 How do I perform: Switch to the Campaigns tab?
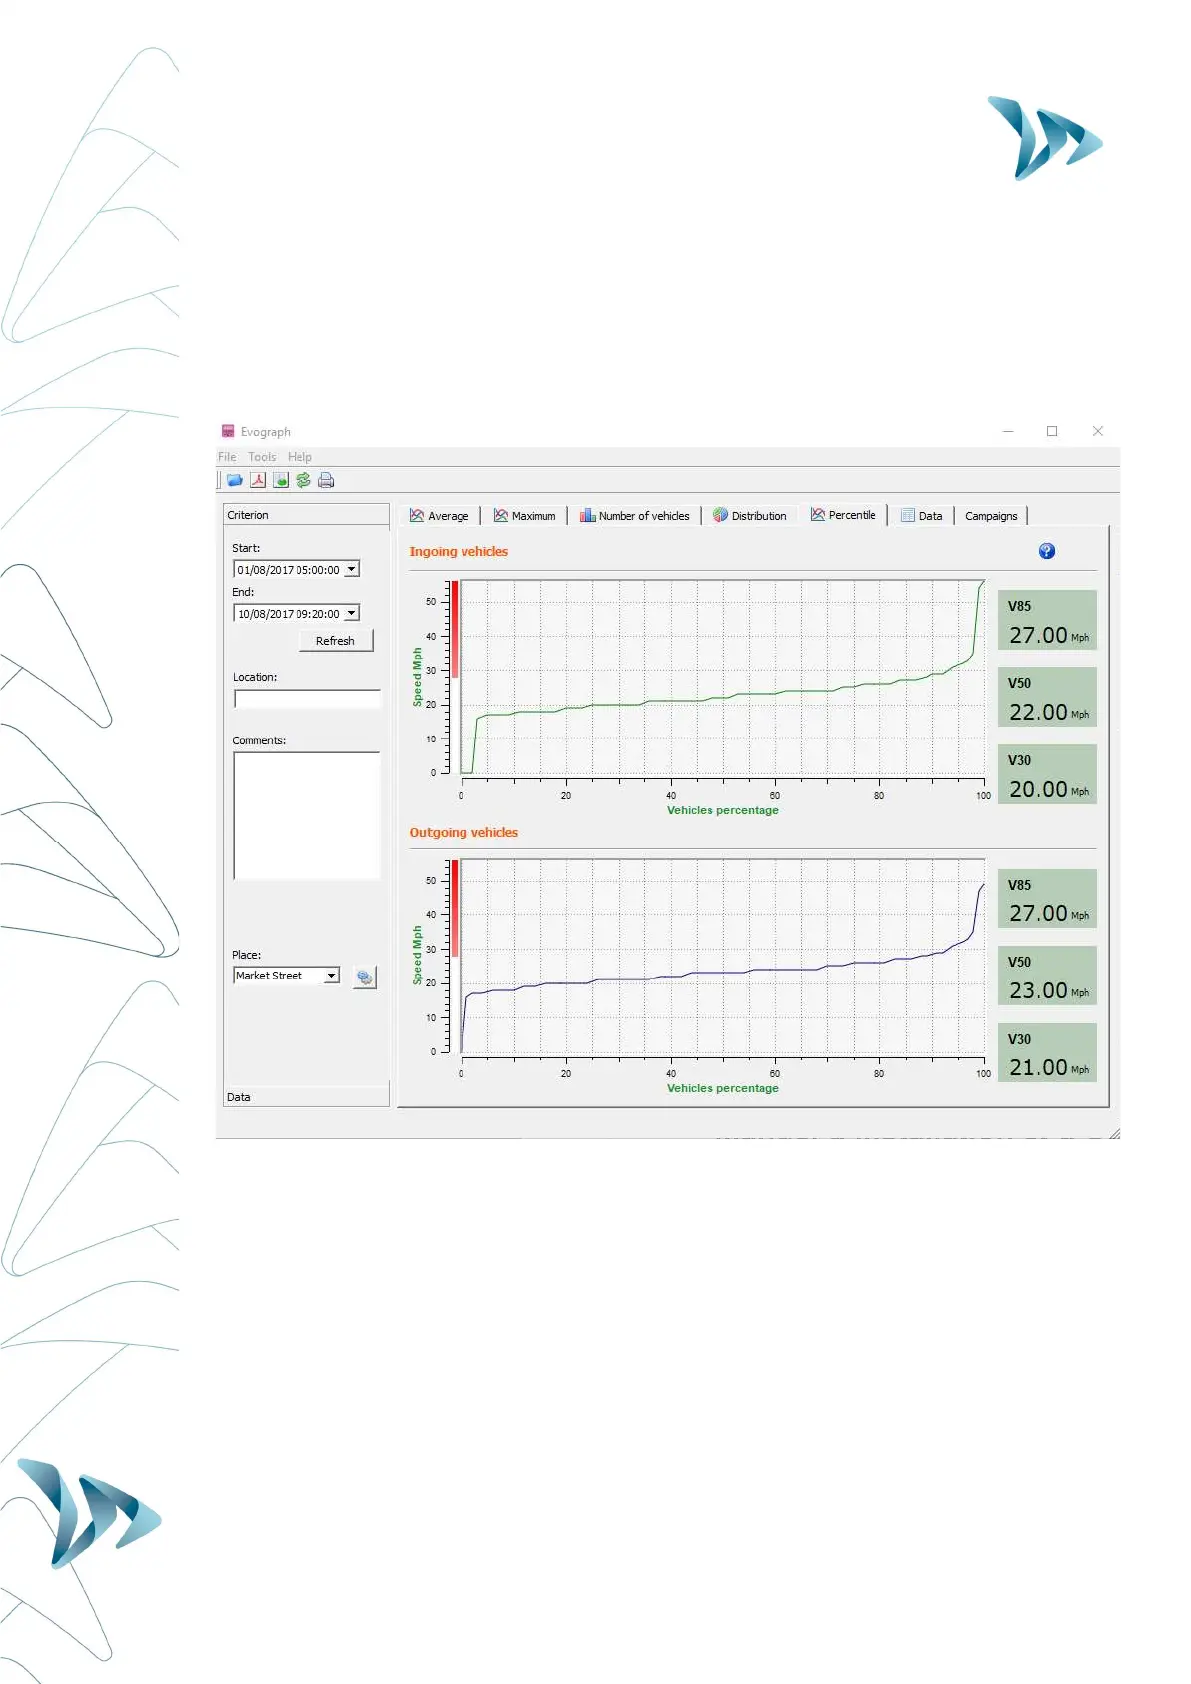pyautogui.click(x=991, y=516)
